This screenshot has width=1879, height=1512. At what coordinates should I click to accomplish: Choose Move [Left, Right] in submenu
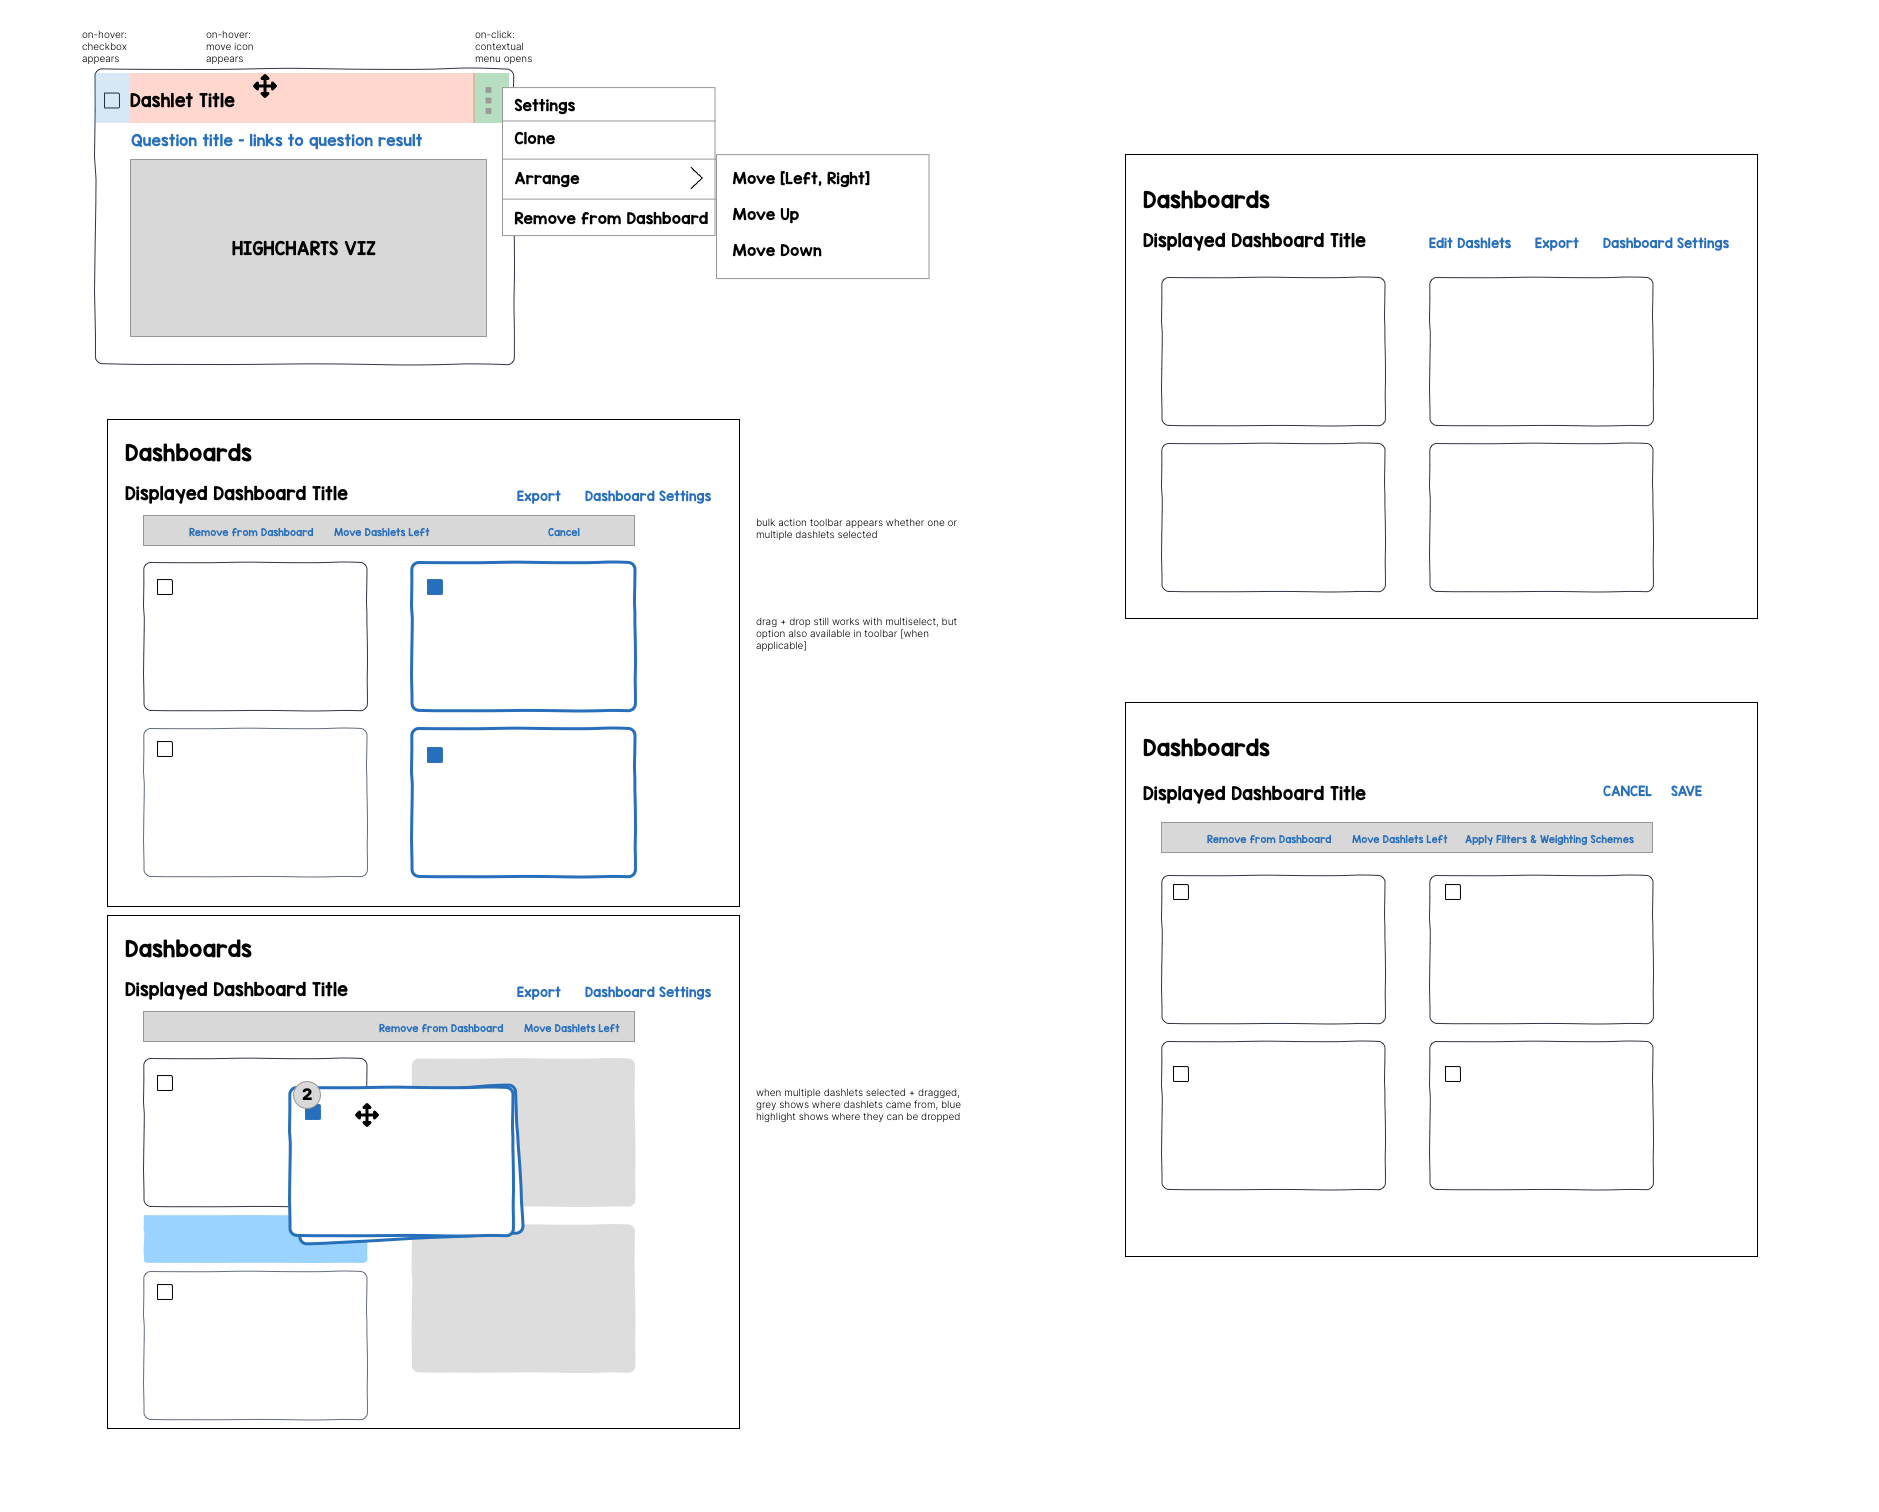[801, 179]
